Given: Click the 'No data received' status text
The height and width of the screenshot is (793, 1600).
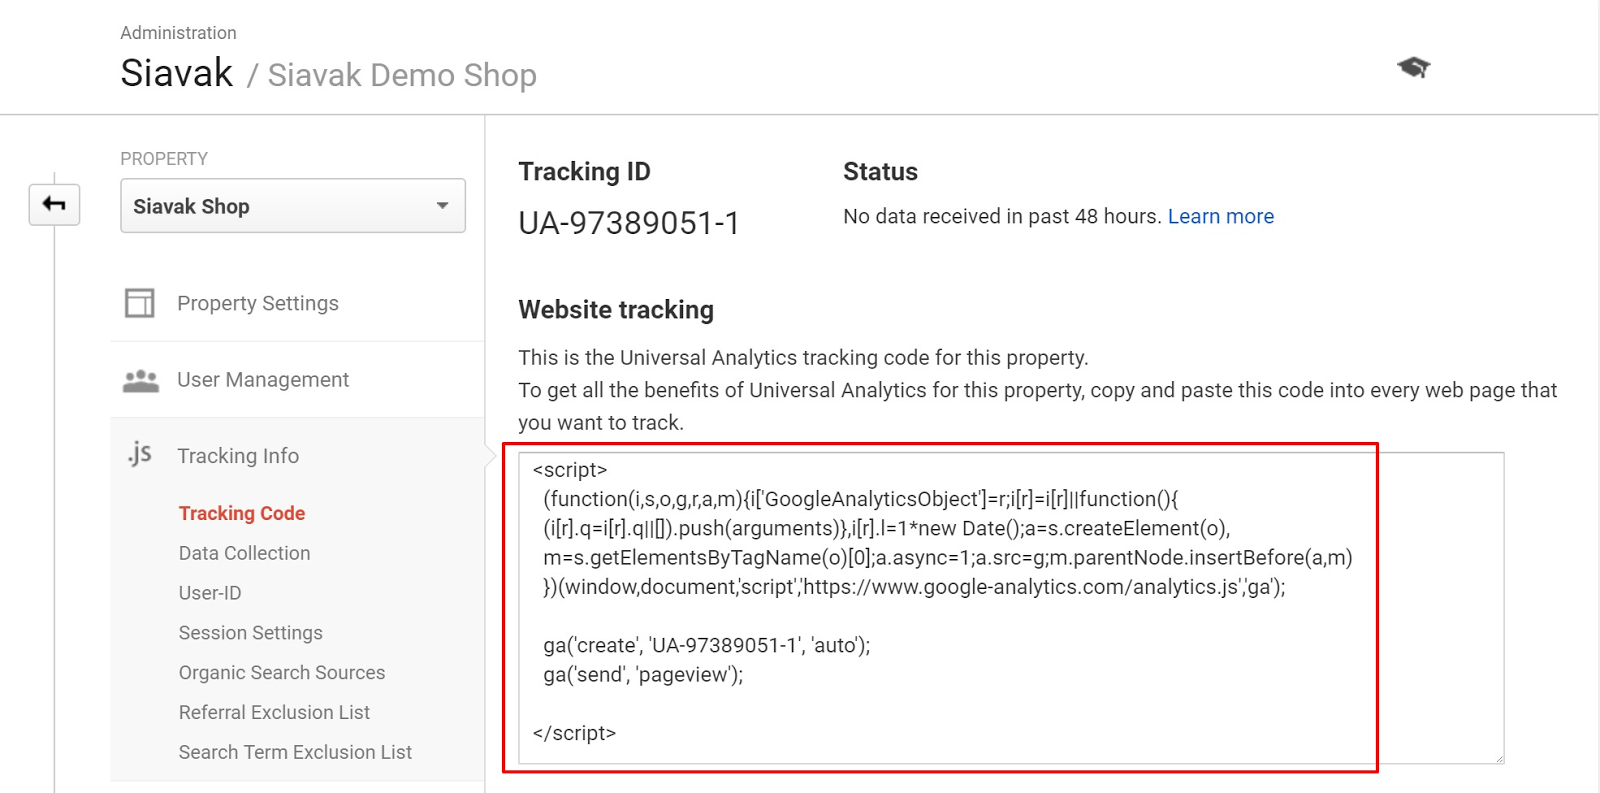Looking at the screenshot, I should click(x=1002, y=216).
